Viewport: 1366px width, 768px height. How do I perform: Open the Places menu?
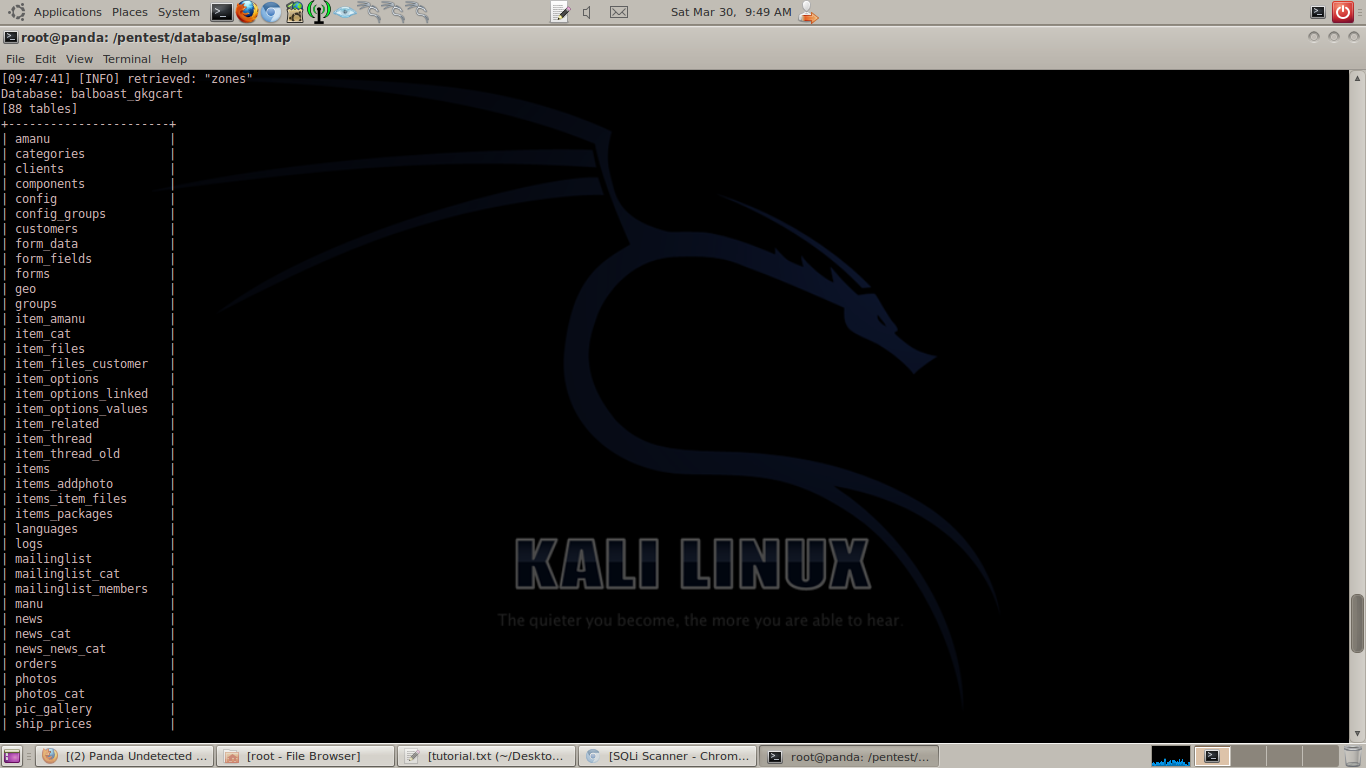coord(129,12)
